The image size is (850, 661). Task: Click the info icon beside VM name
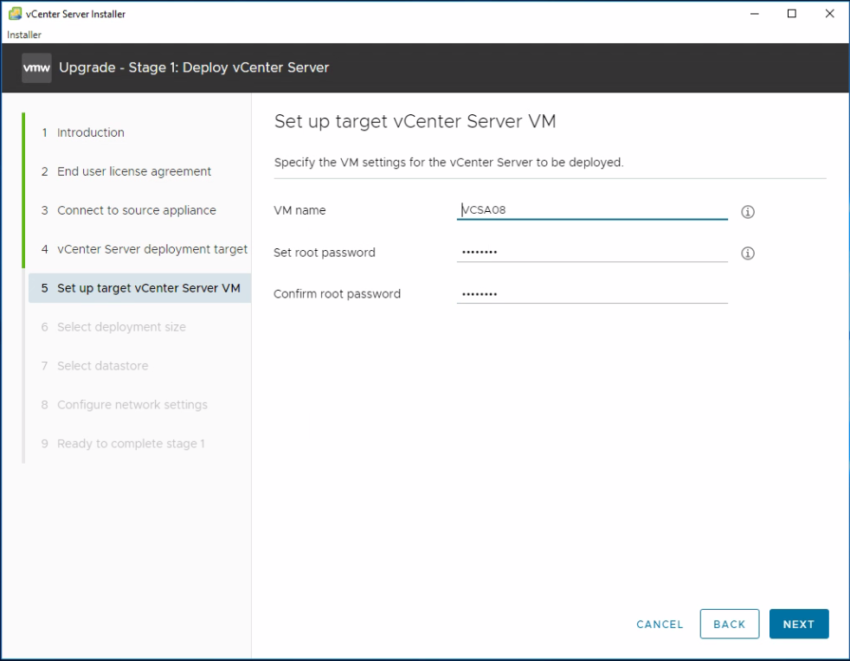(x=747, y=212)
